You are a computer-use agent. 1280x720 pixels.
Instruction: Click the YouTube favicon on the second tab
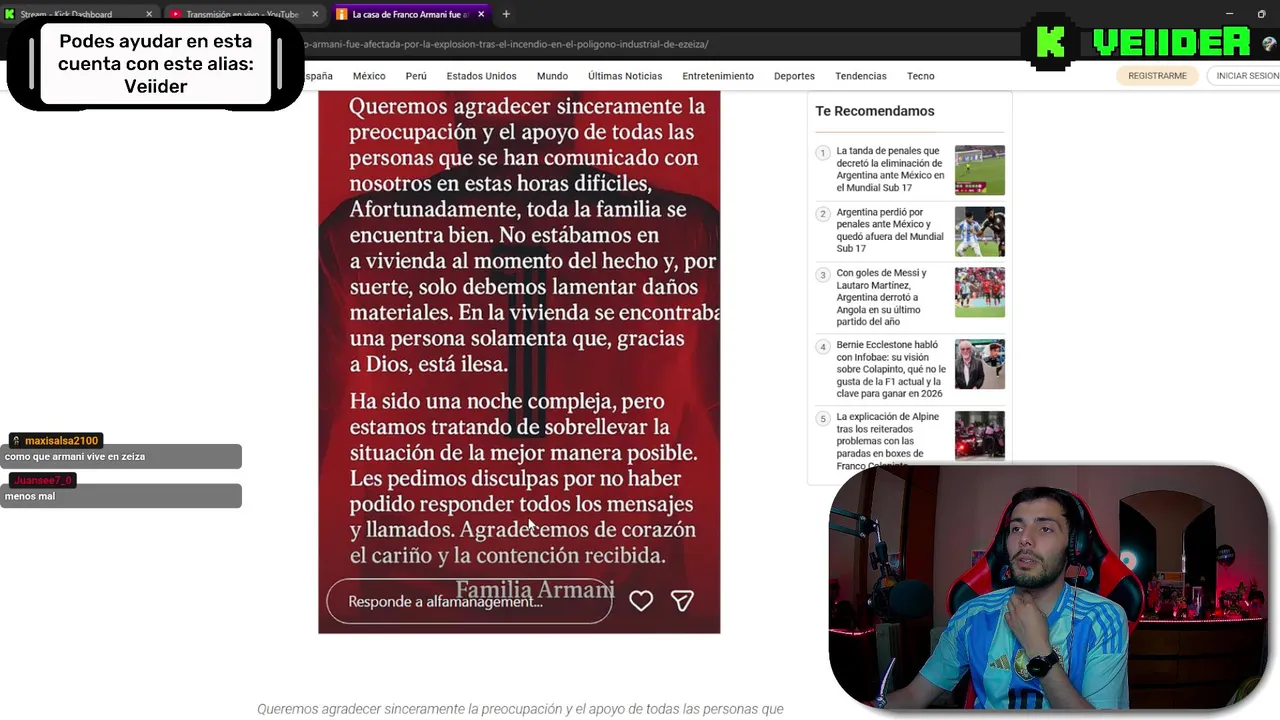(x=176, y=14)
